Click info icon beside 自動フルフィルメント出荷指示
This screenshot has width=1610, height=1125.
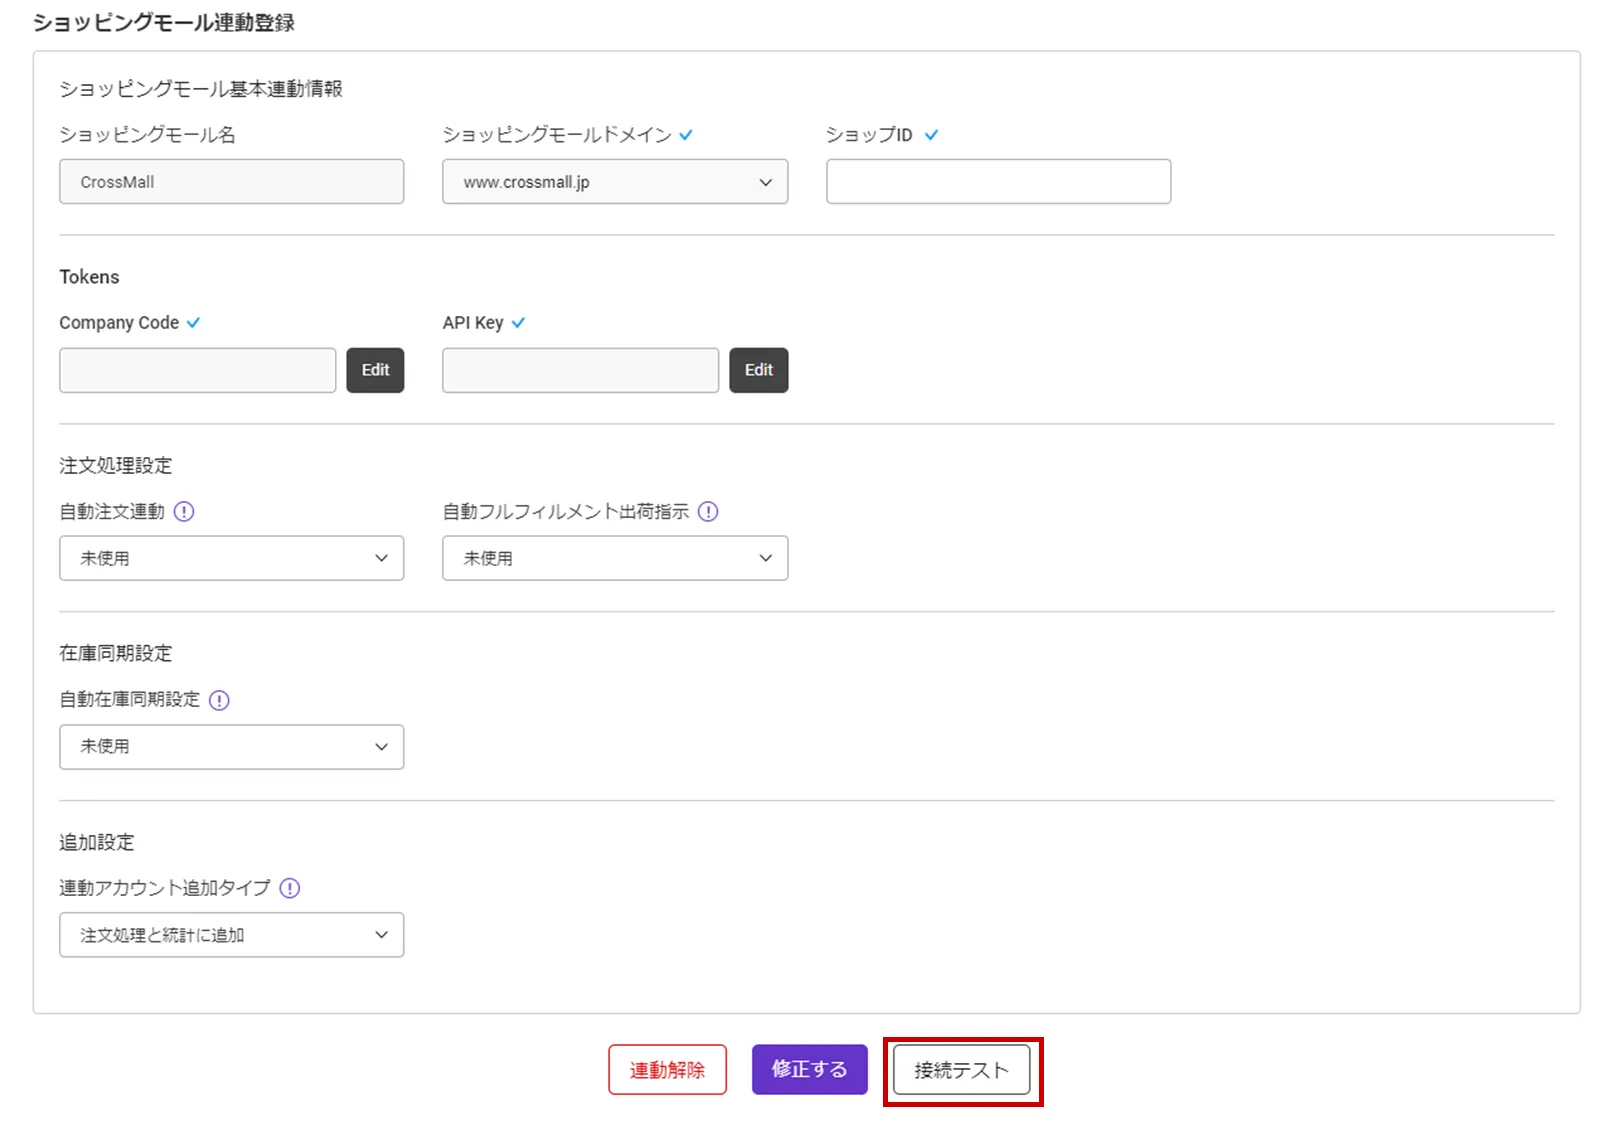click(x=708, y=512)
